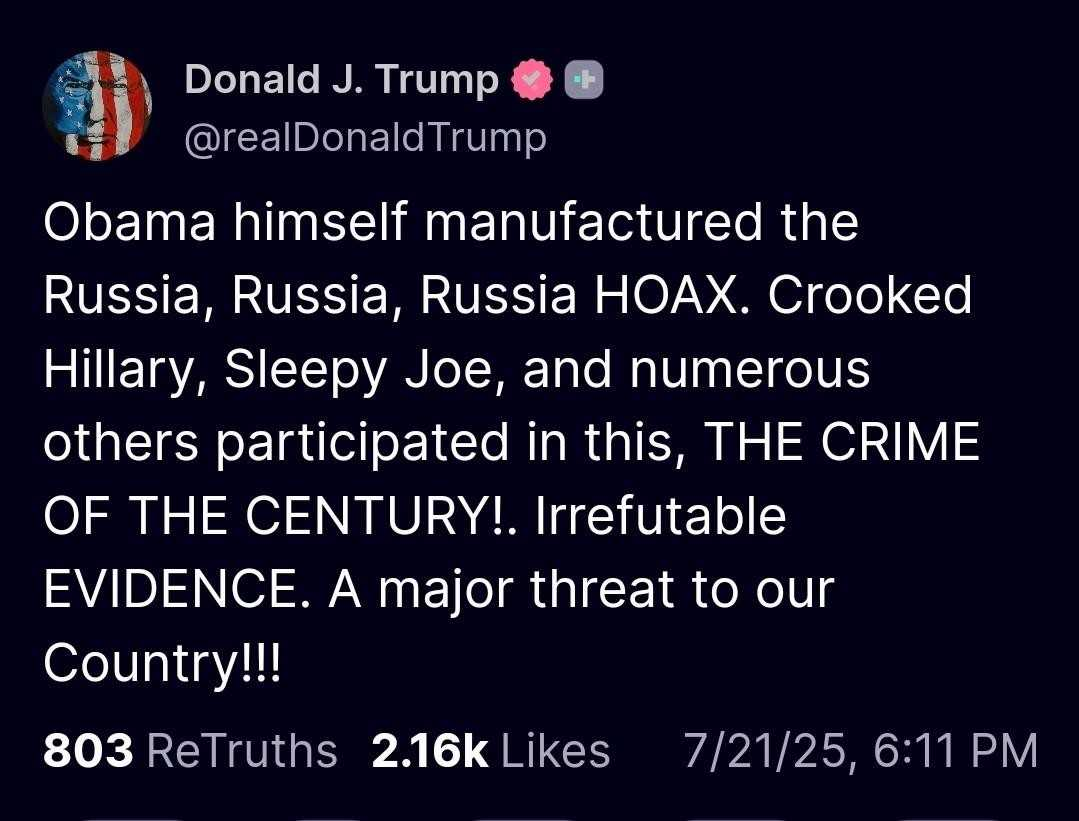This screenshot has width=1079, height=821.
Task: Click the word Country!!! ending the post
Action: (x=162, y=664)
